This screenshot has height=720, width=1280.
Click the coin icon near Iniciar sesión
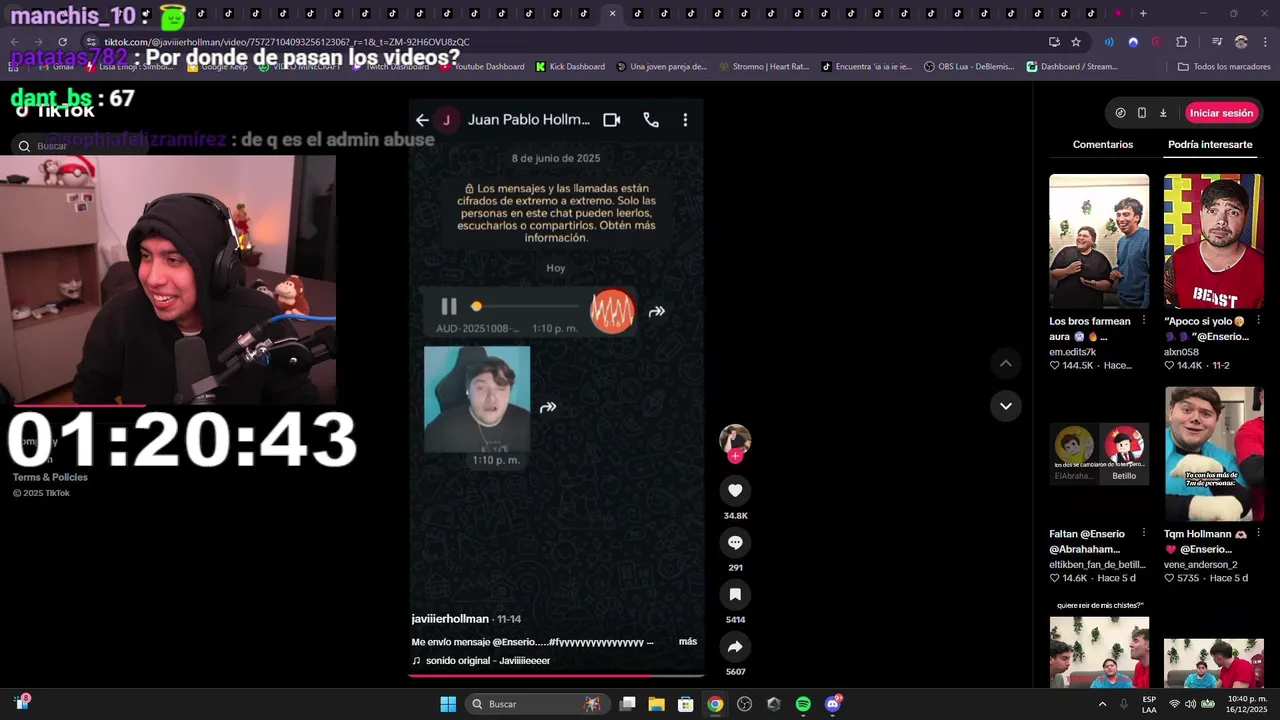coord(1120,113)
